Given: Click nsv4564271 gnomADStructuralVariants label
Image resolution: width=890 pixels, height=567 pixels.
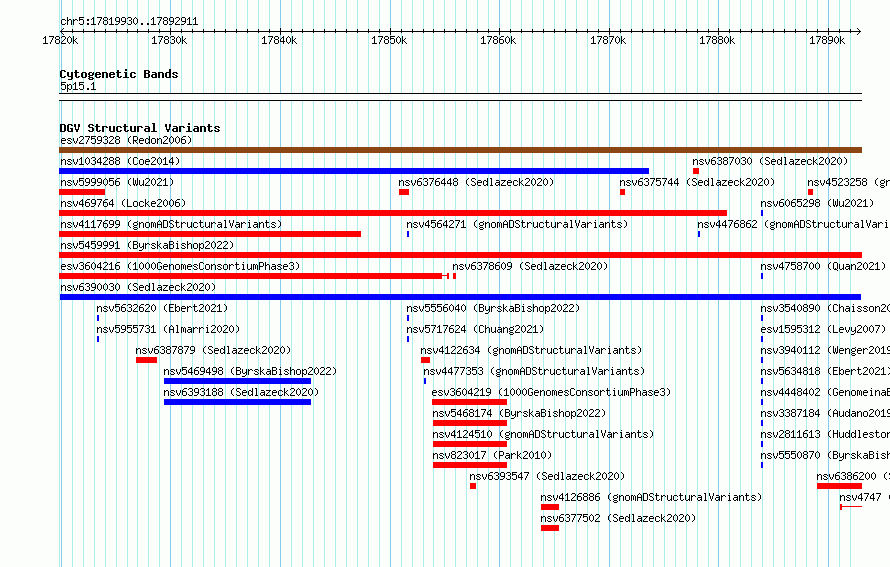Looking at the screenshot, I should click(517, 224).
